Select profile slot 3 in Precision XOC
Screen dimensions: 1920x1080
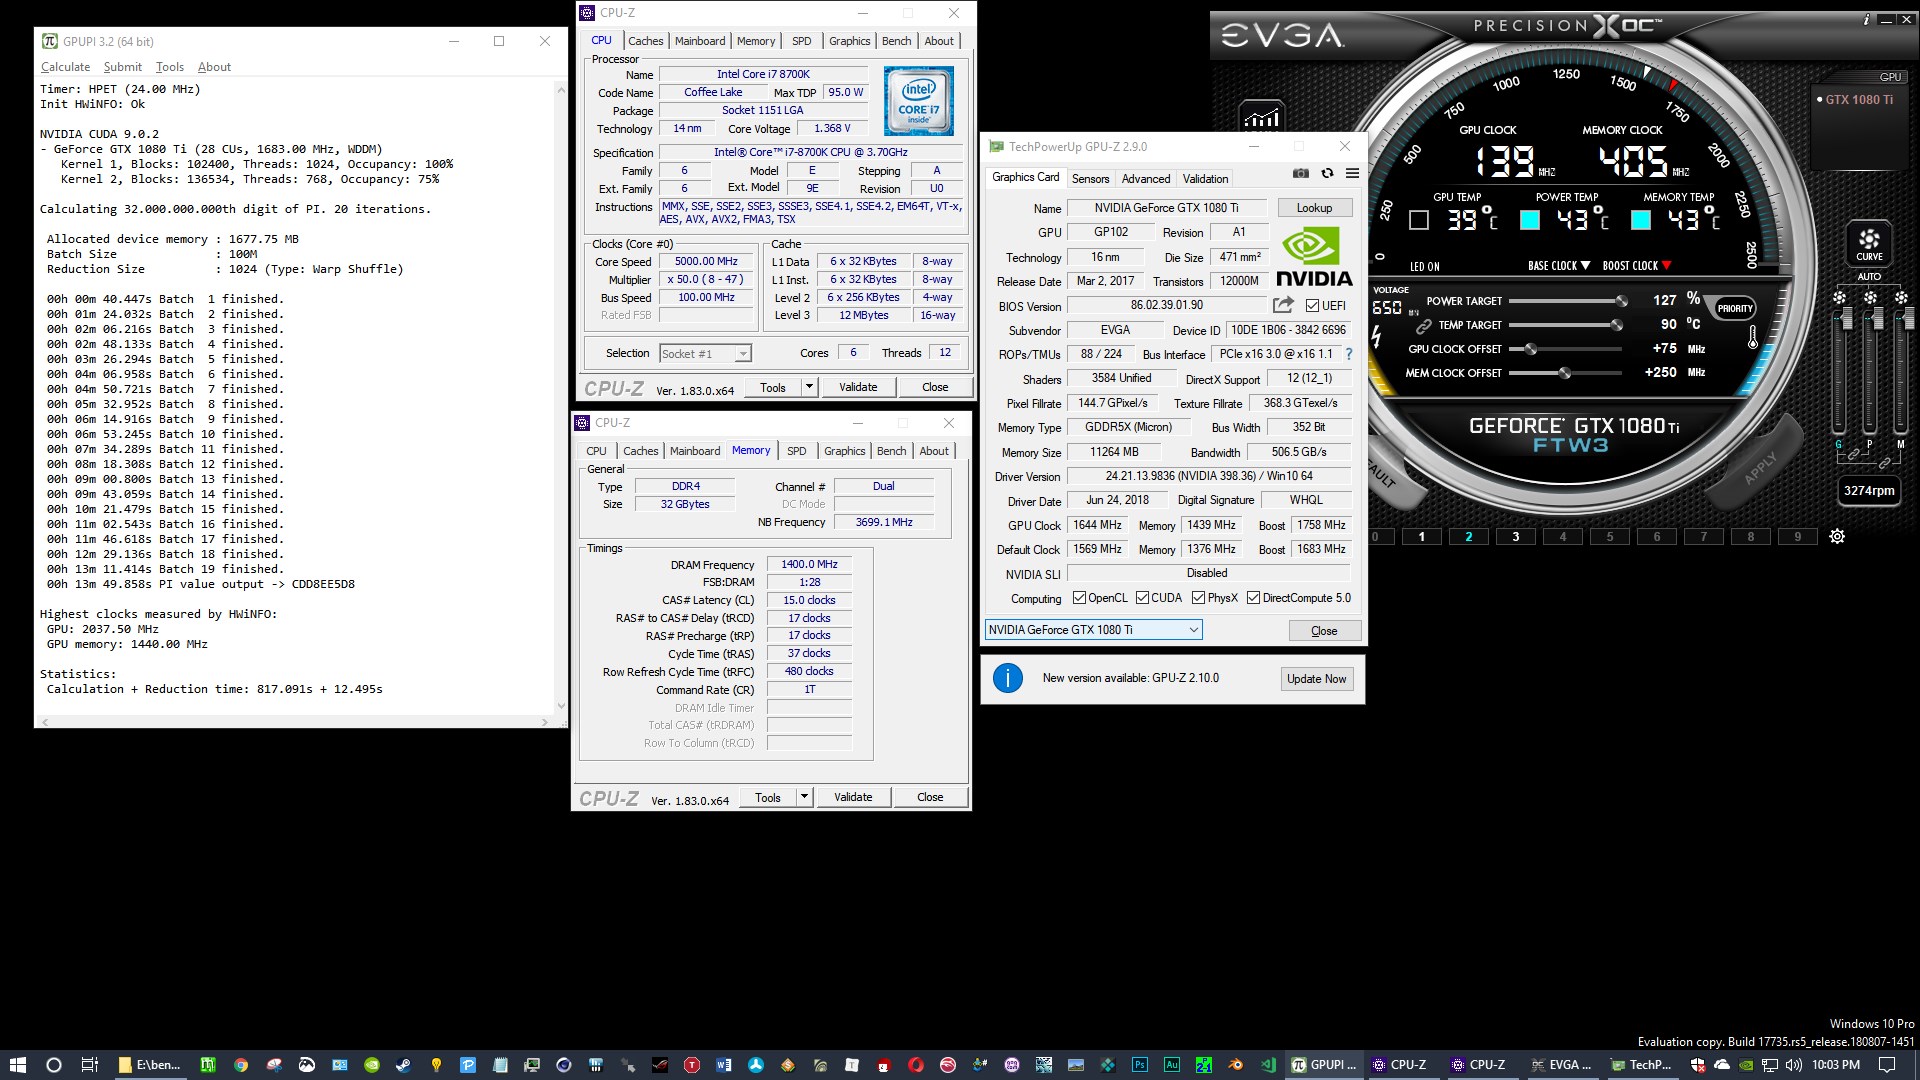[1516, 537]
